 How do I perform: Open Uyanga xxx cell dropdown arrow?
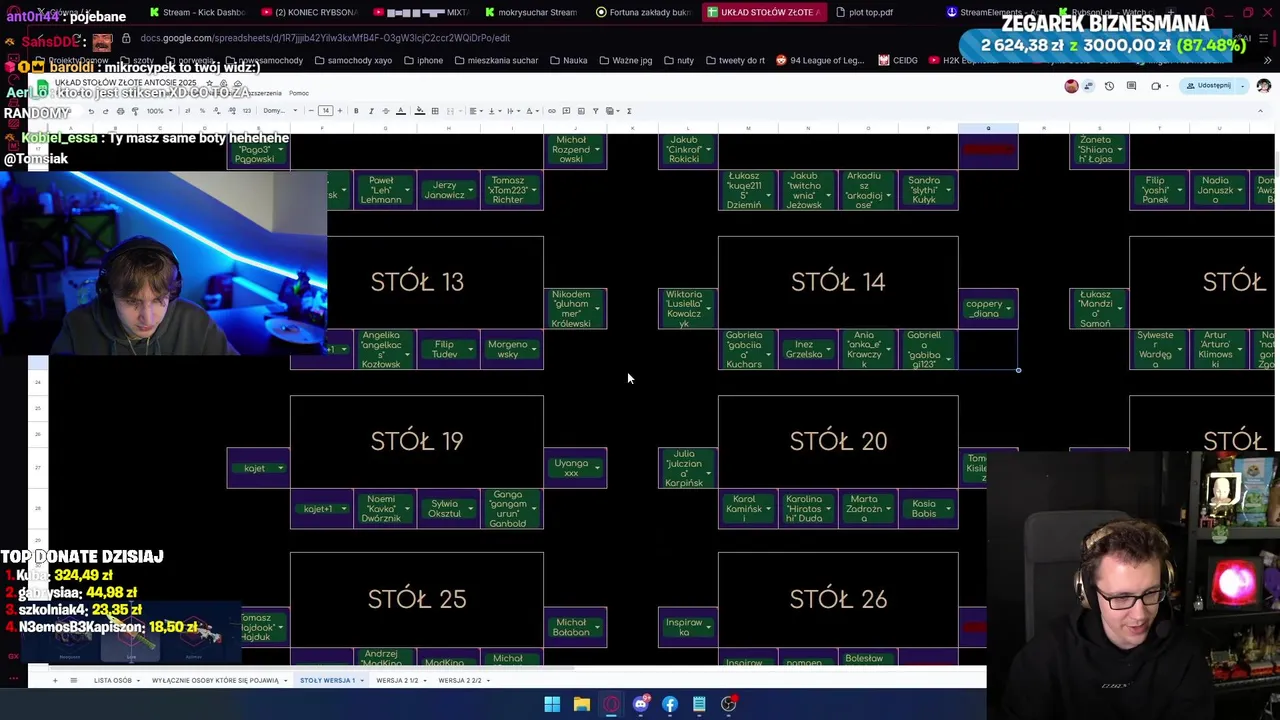coord(597,468)
